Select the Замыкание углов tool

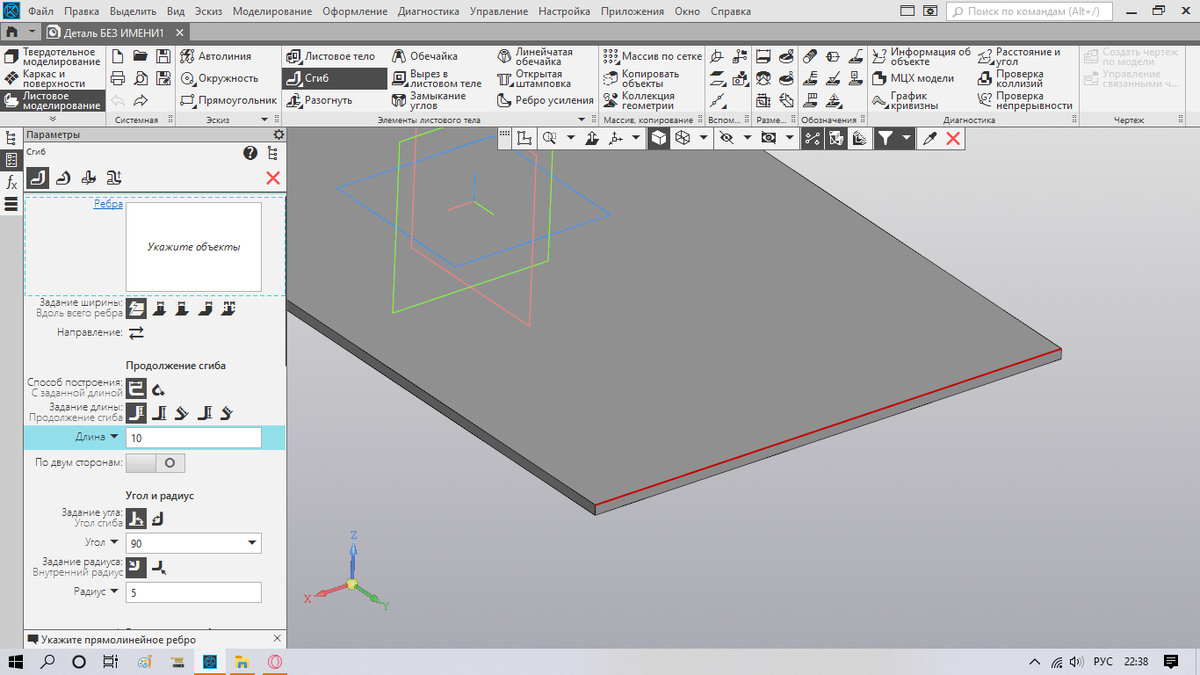click(x=429, y=100)
